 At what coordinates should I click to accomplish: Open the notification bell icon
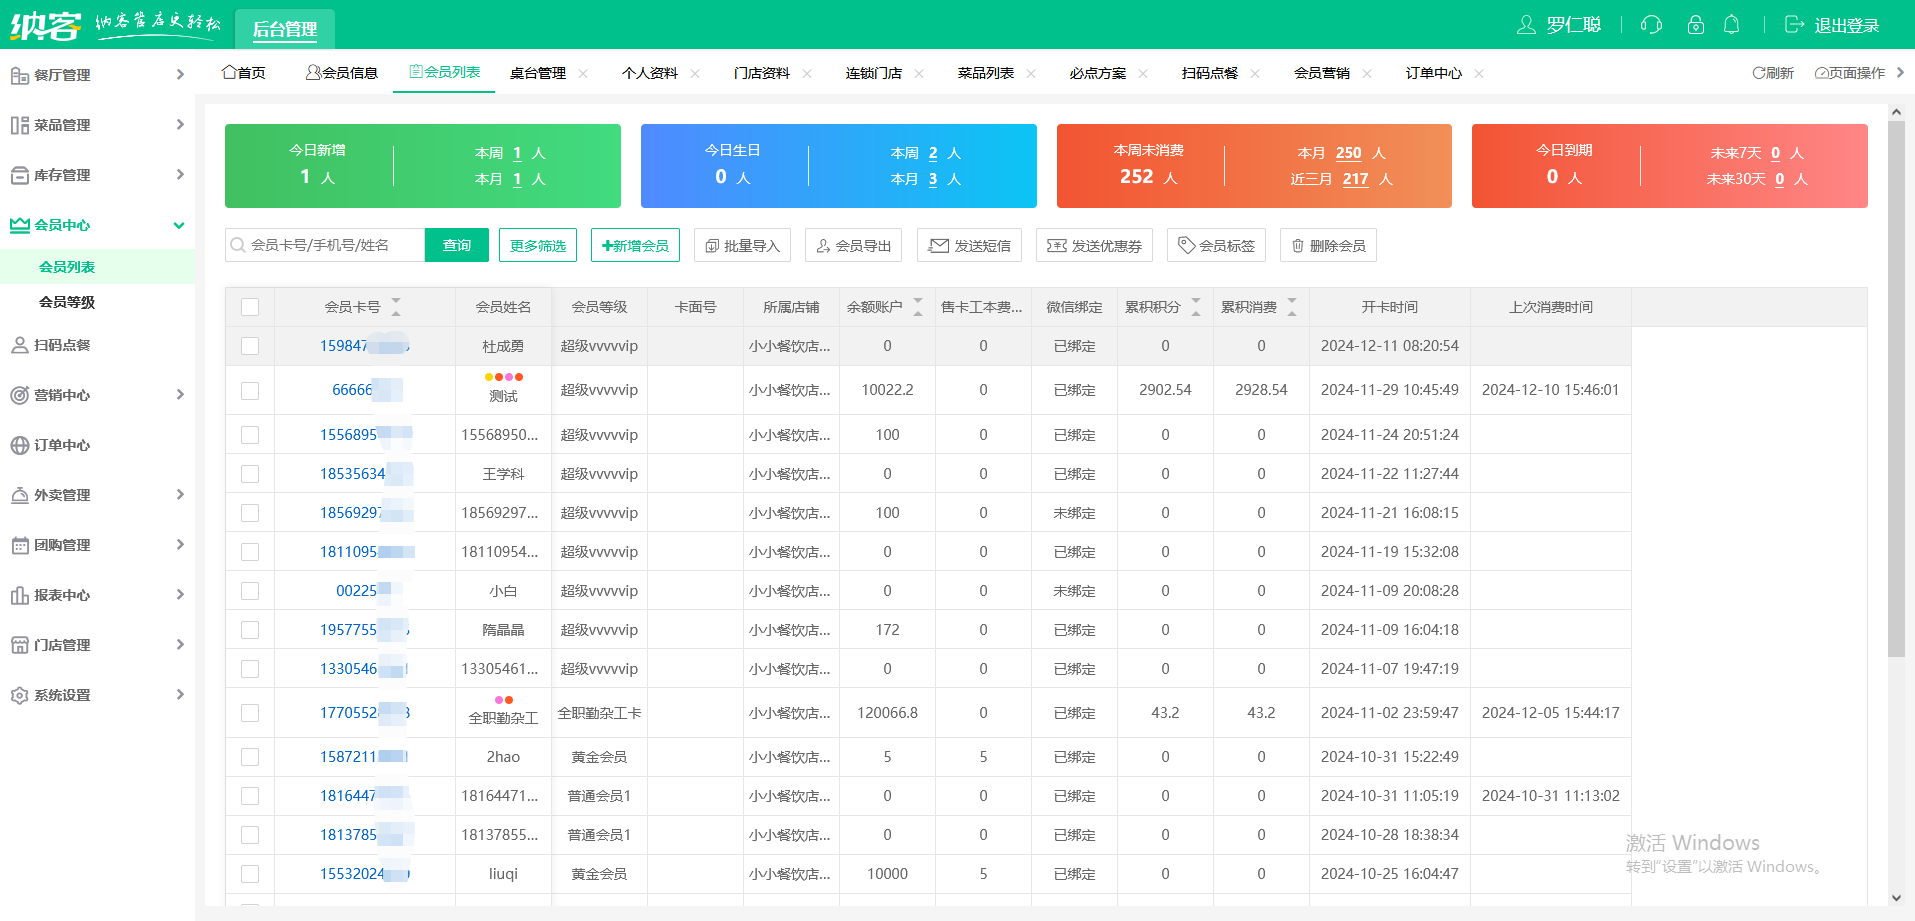click(1732, 25)
